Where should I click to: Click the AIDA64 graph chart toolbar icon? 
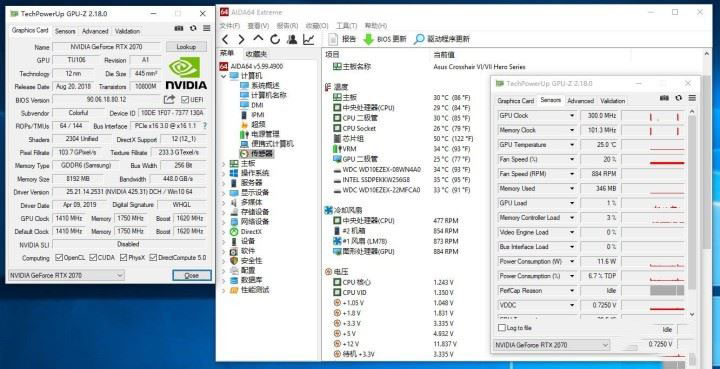pos(309,39)
